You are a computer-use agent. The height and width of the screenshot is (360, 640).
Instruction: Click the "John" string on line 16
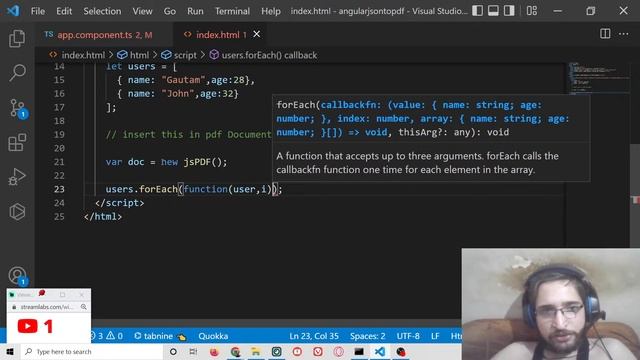click(x=178, y=93)
